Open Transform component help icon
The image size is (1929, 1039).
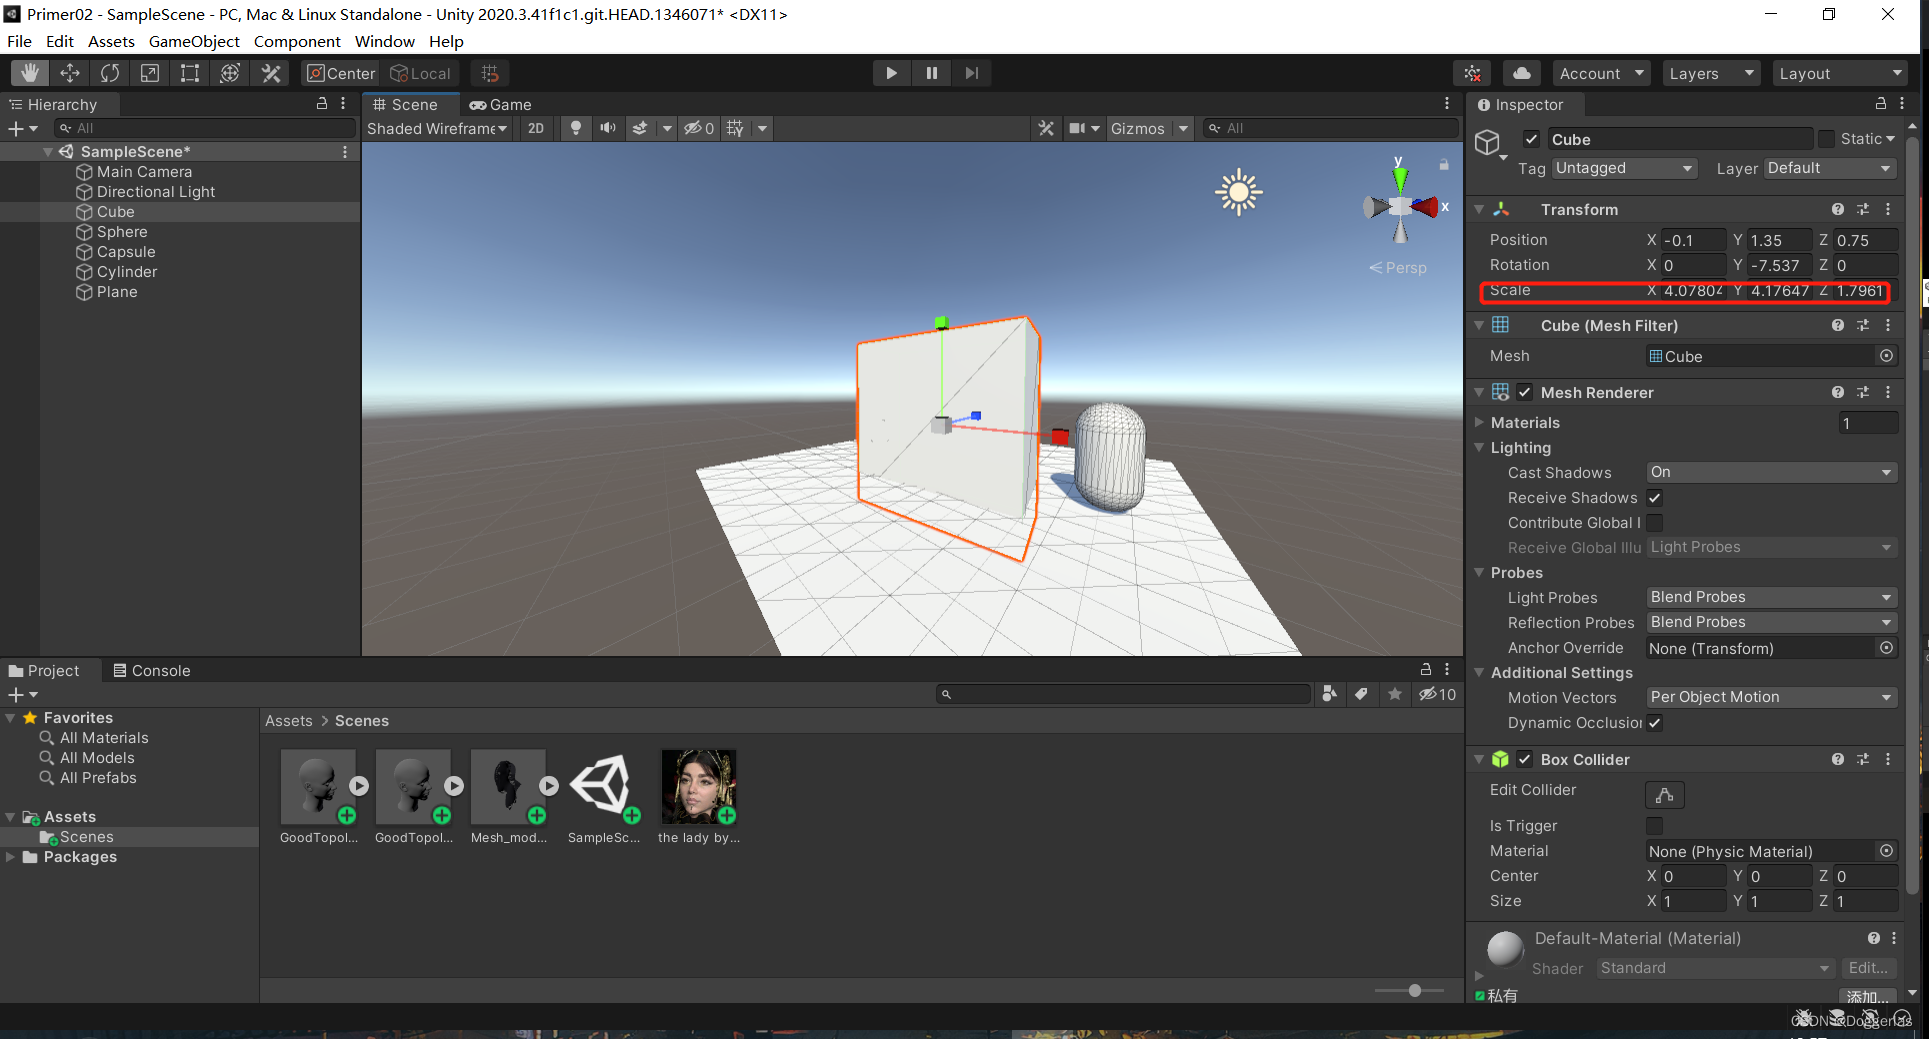(x=1837, y=209)
